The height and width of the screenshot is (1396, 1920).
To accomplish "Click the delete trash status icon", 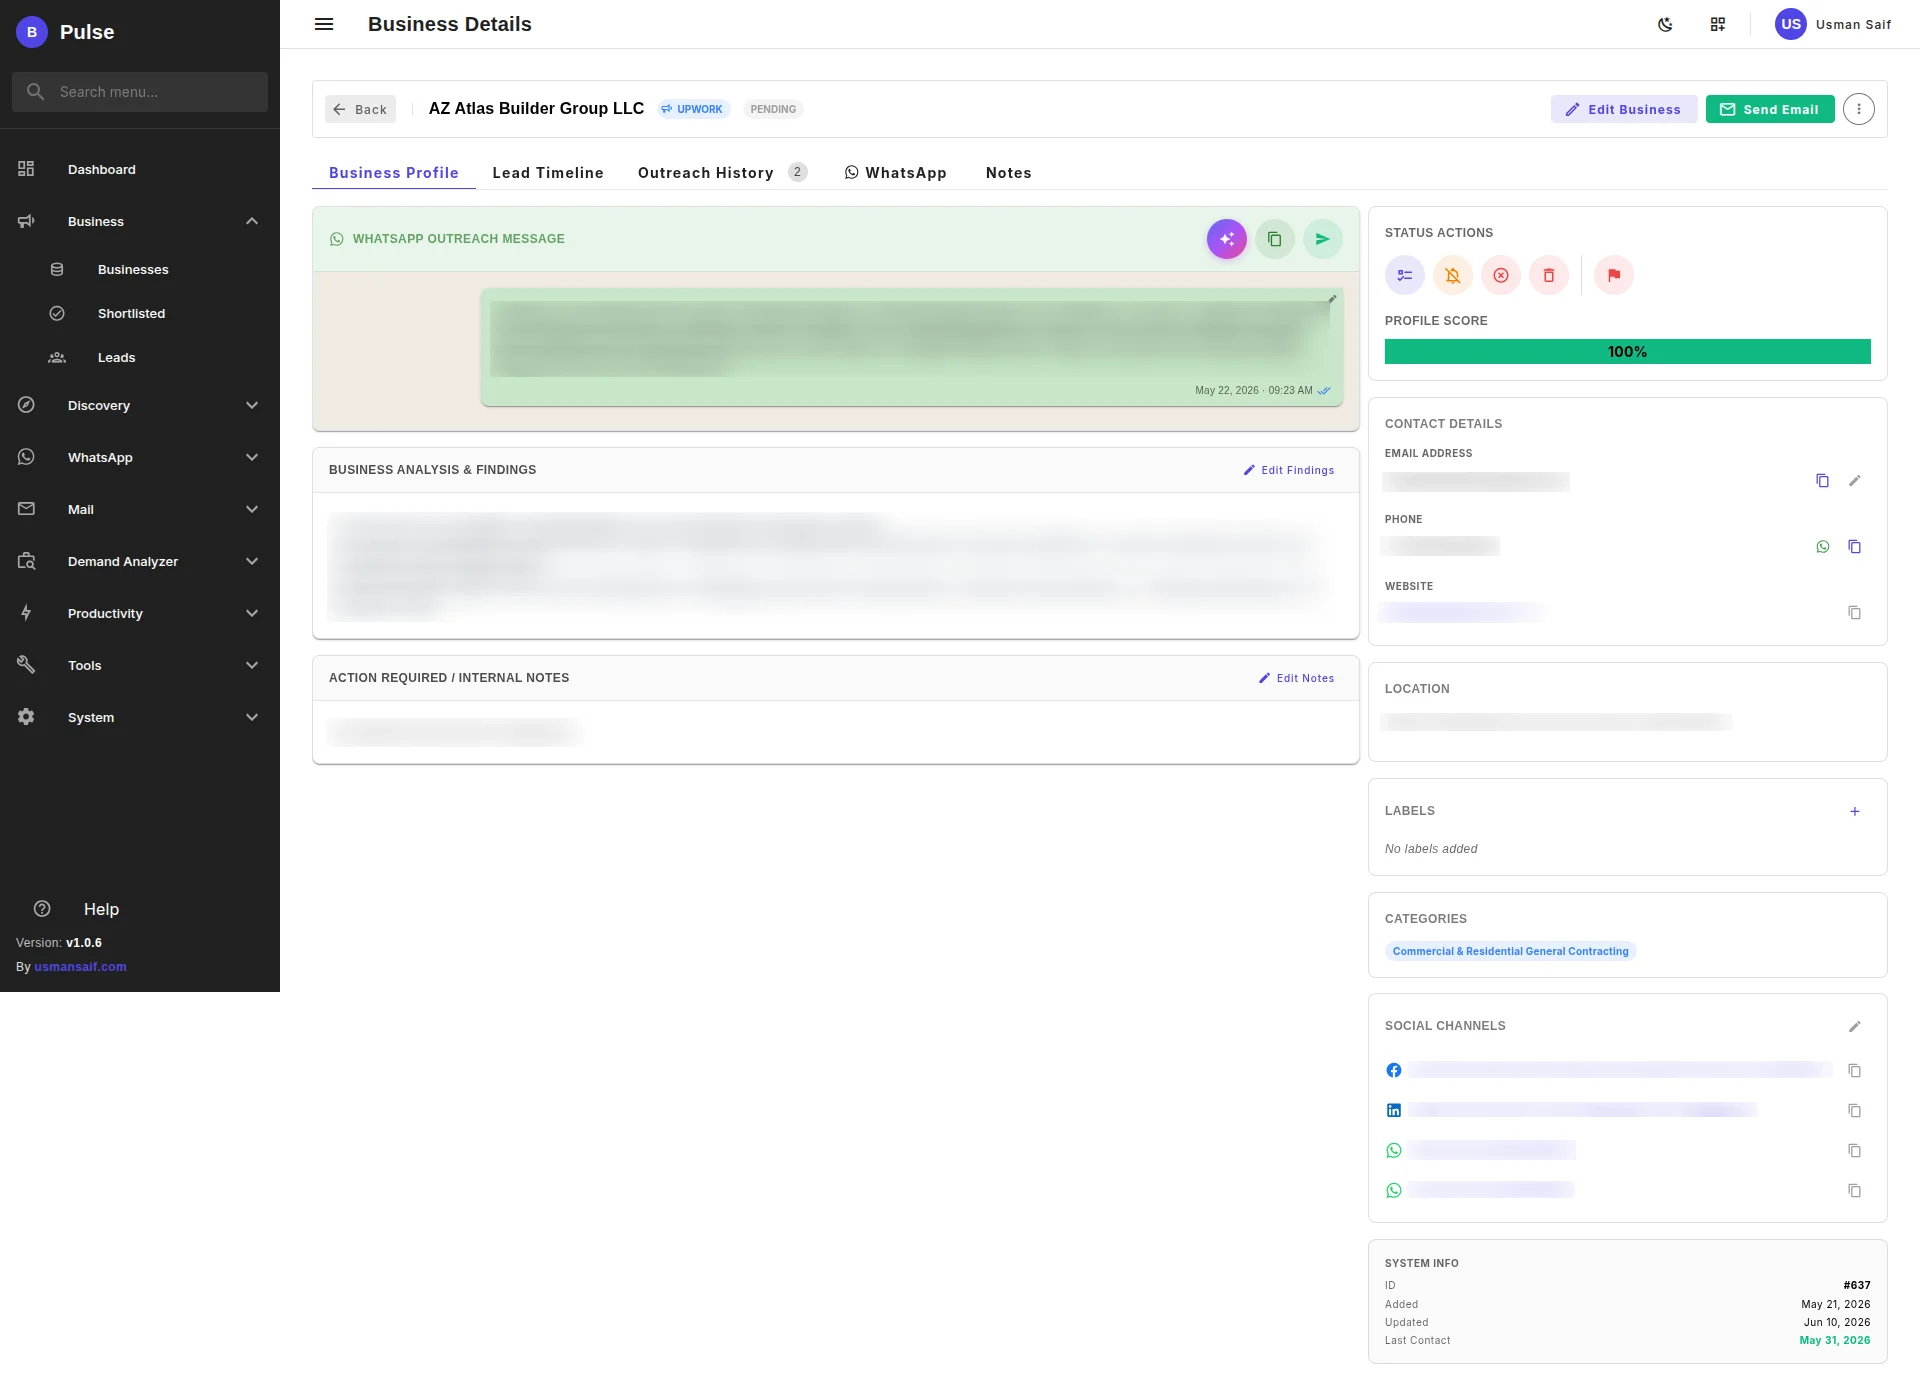I will click(1549, 275).
